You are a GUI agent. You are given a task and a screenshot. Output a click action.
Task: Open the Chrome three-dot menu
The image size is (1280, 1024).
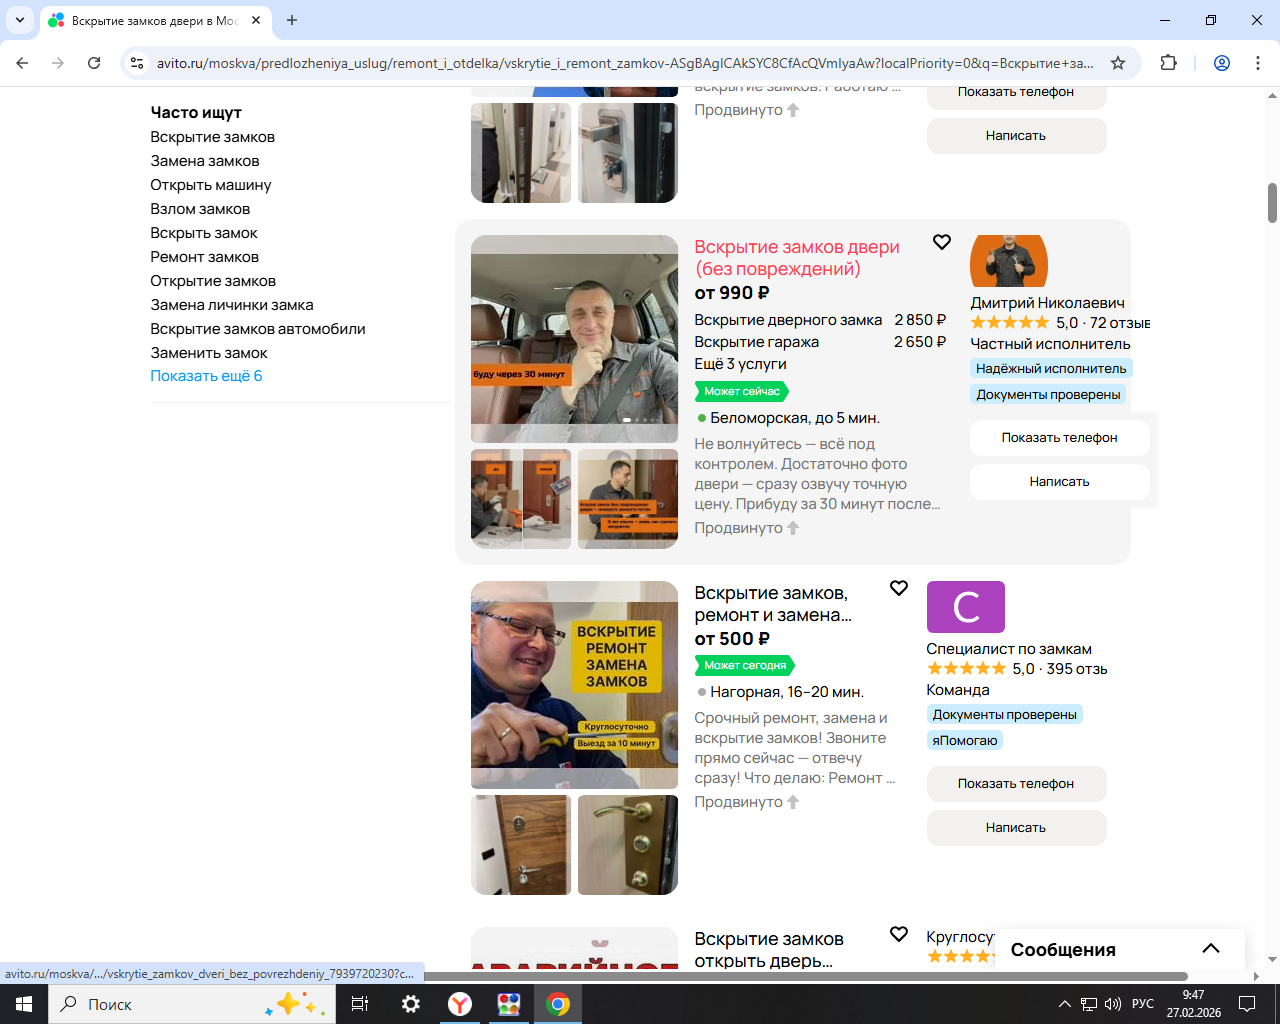point(1258,63)
